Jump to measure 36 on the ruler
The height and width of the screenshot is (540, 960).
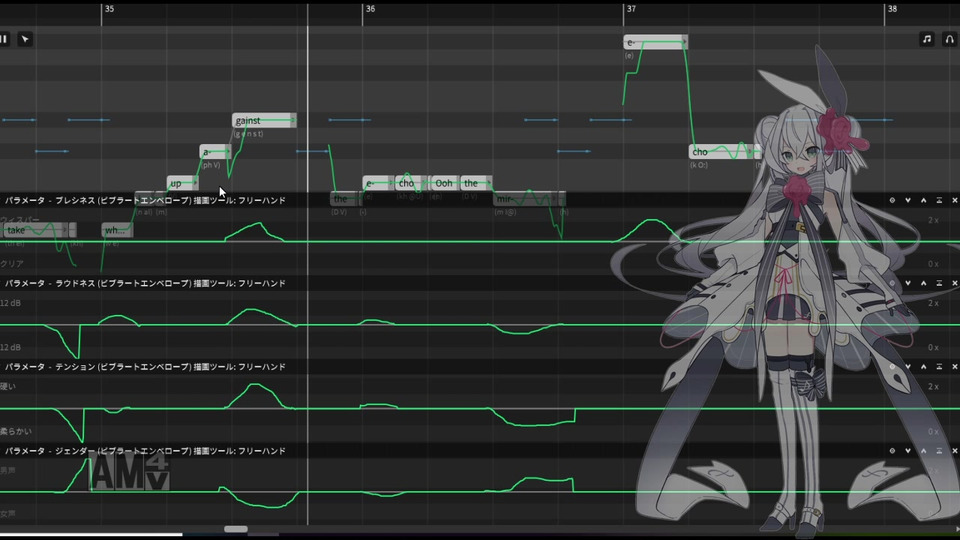click(x=370, y=9)
